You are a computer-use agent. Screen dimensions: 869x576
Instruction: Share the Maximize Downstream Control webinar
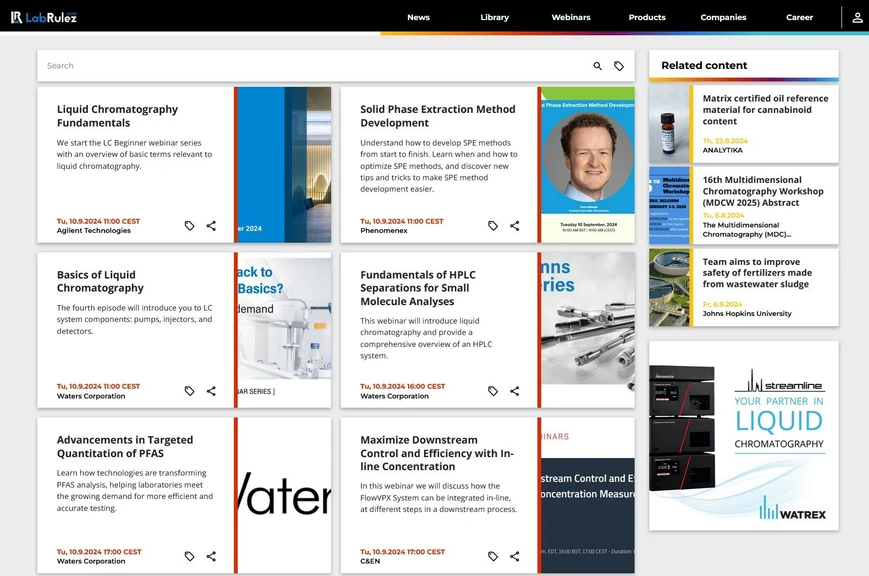point(514,556)
